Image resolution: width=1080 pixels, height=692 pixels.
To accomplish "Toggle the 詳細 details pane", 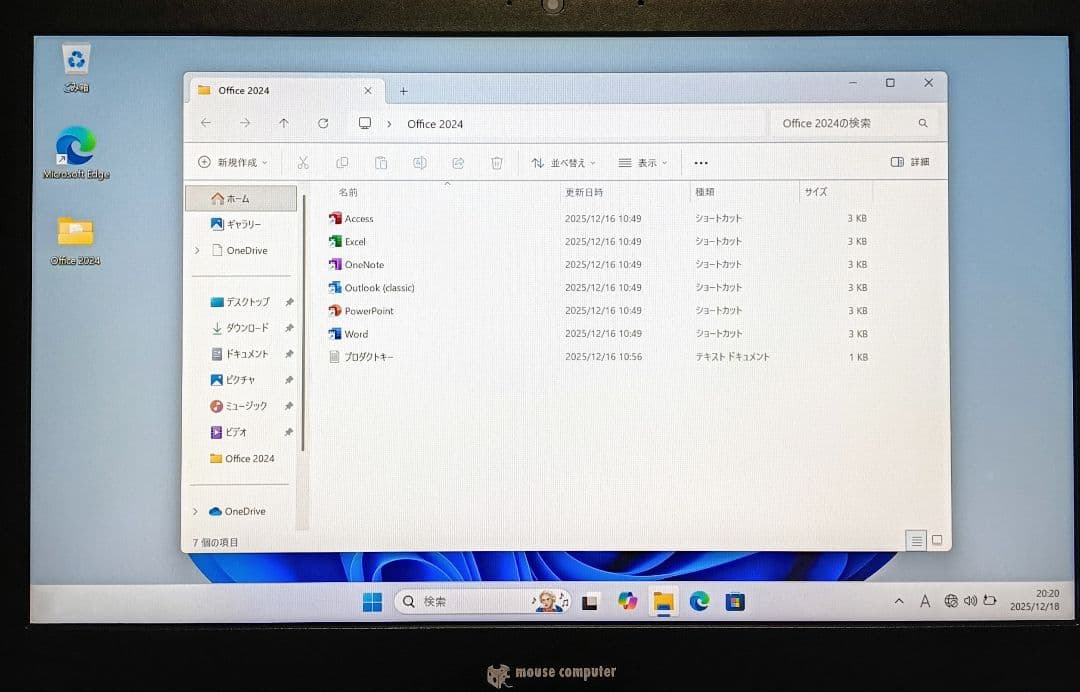I will tap(910, 162).
